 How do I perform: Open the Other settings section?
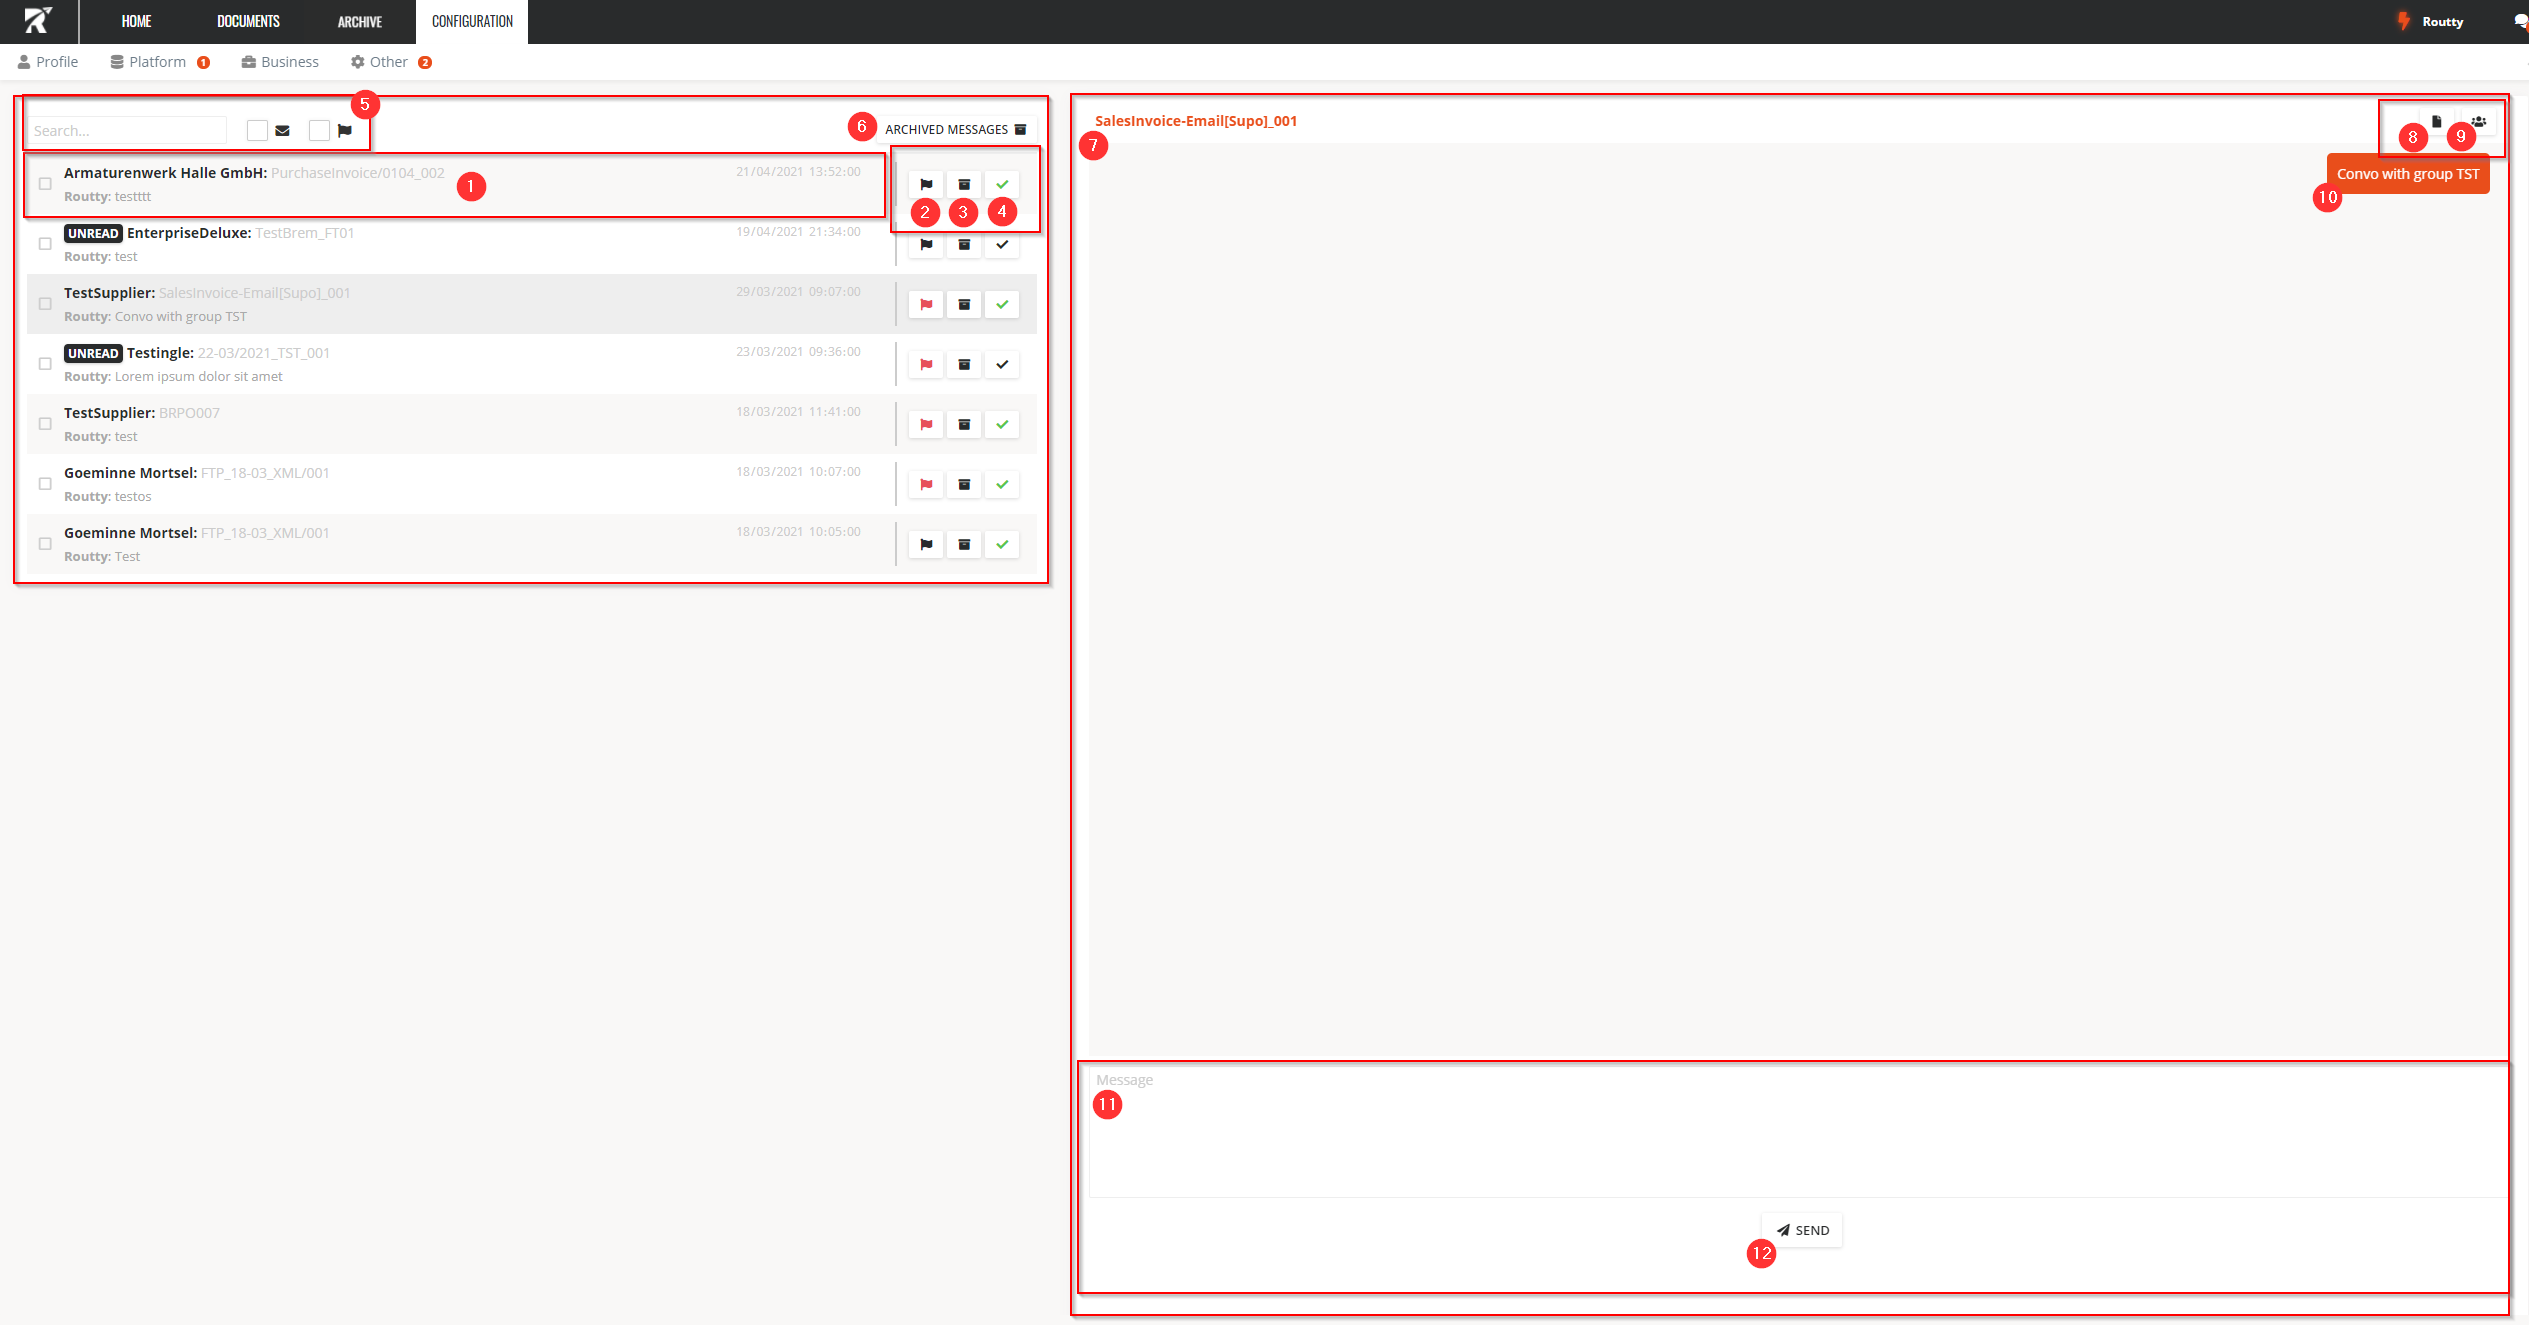388,62
